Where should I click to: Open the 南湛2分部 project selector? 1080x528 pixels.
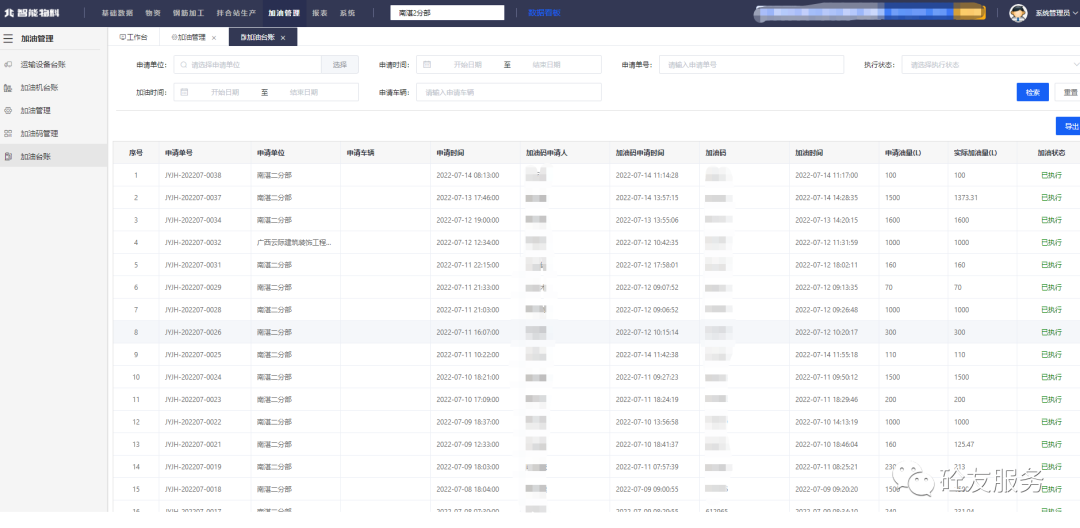tap(447, 13)
